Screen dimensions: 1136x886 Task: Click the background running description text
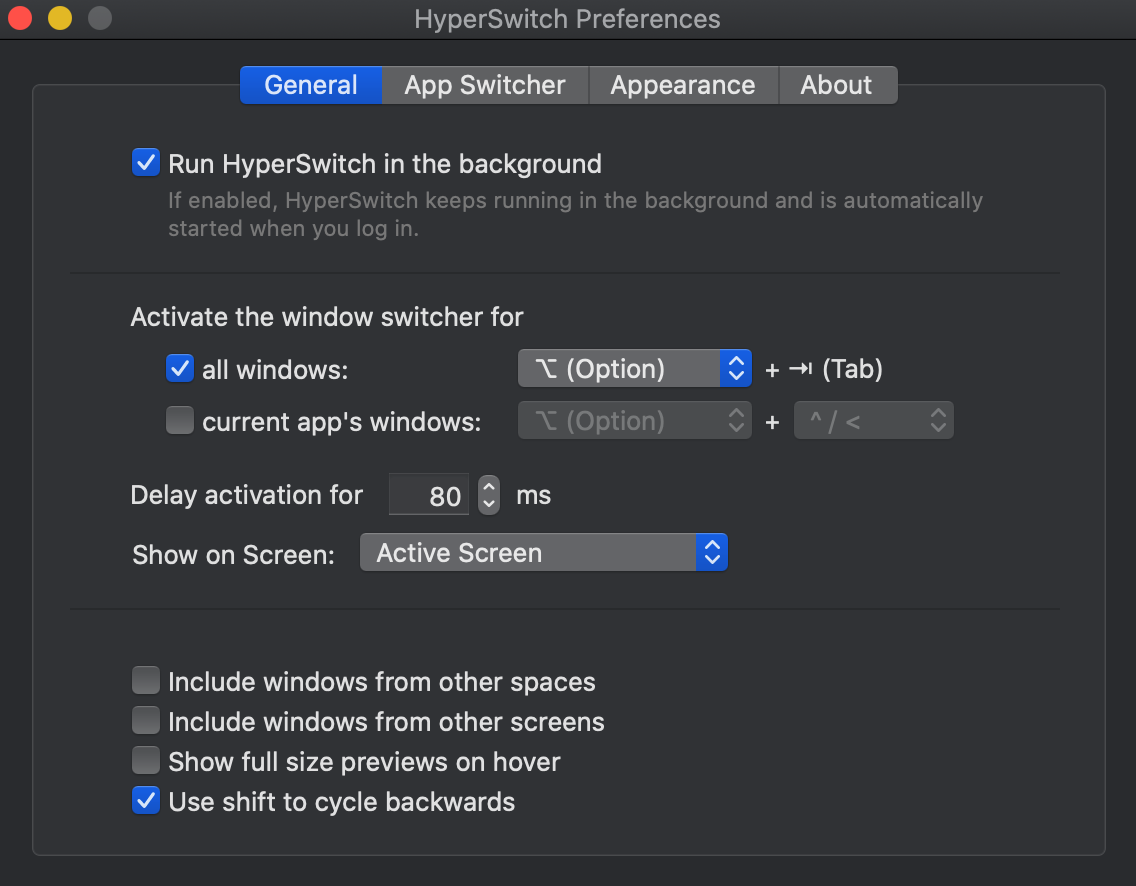(x=575, y=214)
